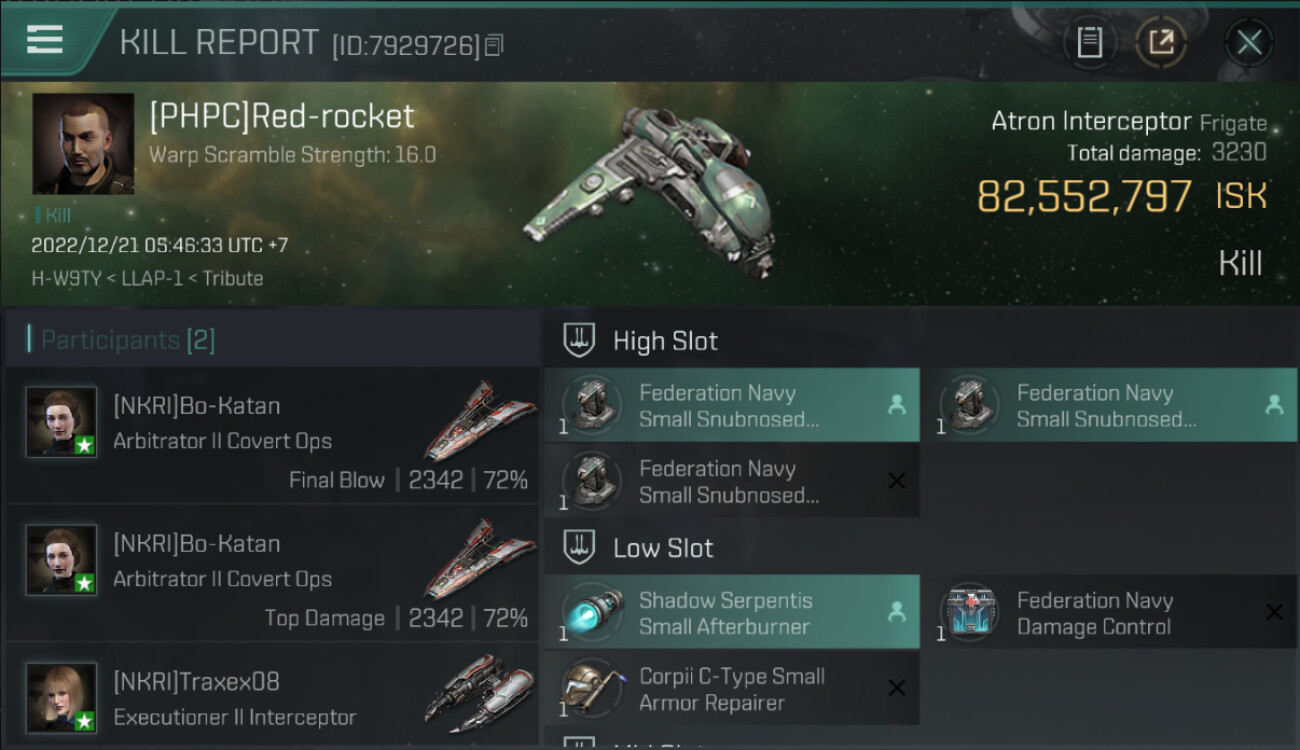
Task: Click Red-rocket's pilot portrait
Action: click(x=83, y=143)
